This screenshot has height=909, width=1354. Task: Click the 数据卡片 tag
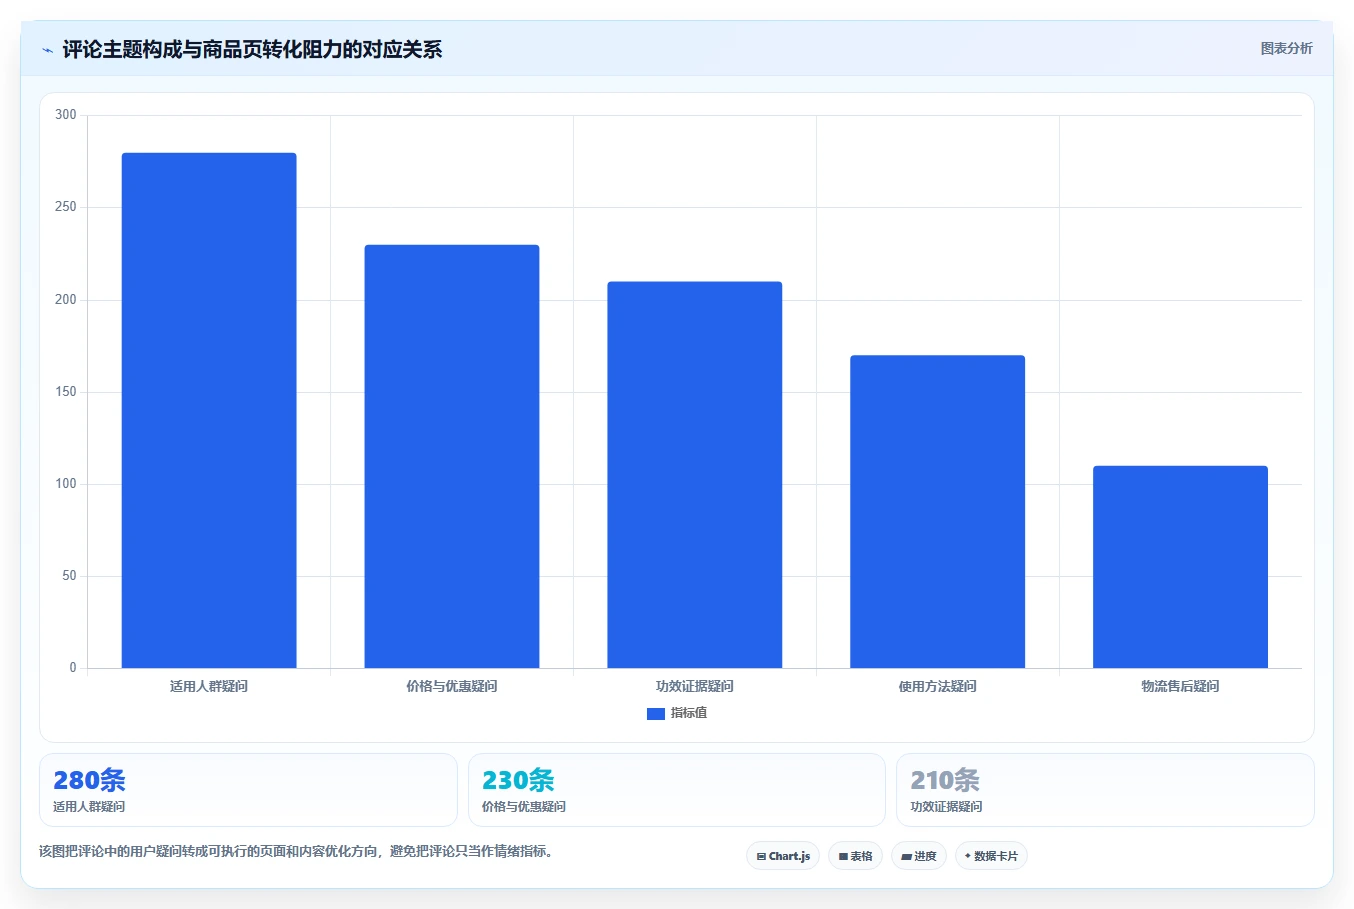[x=991, y=856]
